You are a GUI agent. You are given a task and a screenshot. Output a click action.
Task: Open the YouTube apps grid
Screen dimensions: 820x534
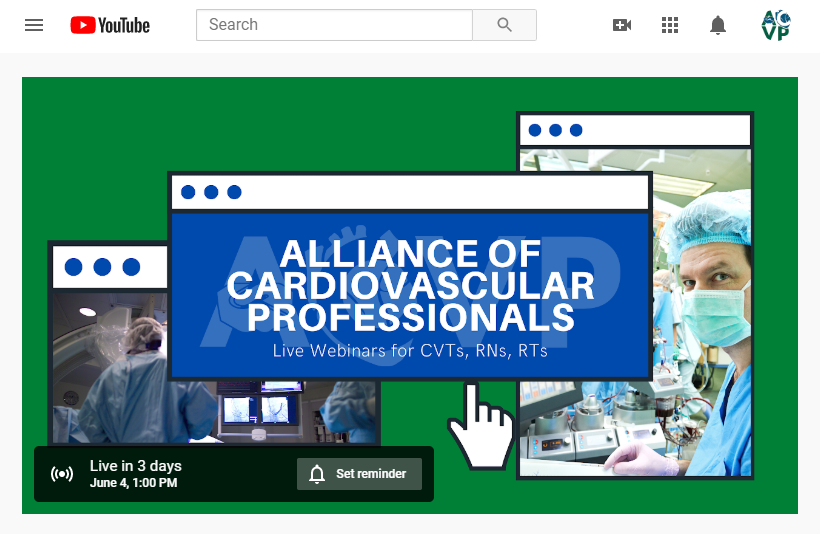pos(670,25)
